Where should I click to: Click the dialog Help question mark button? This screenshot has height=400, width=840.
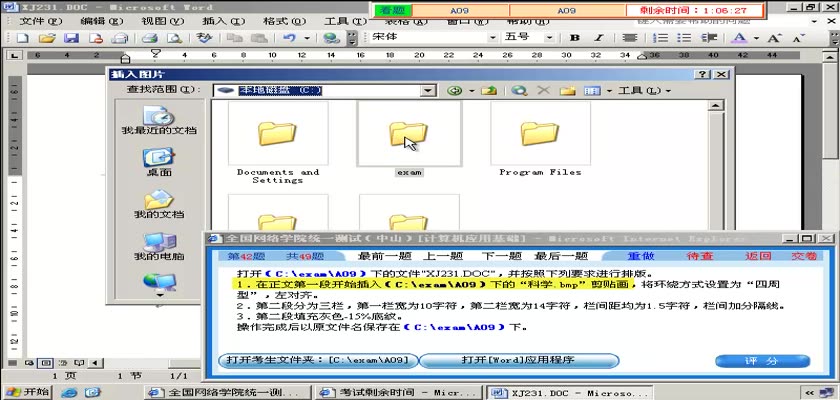[x=703, y=74]
